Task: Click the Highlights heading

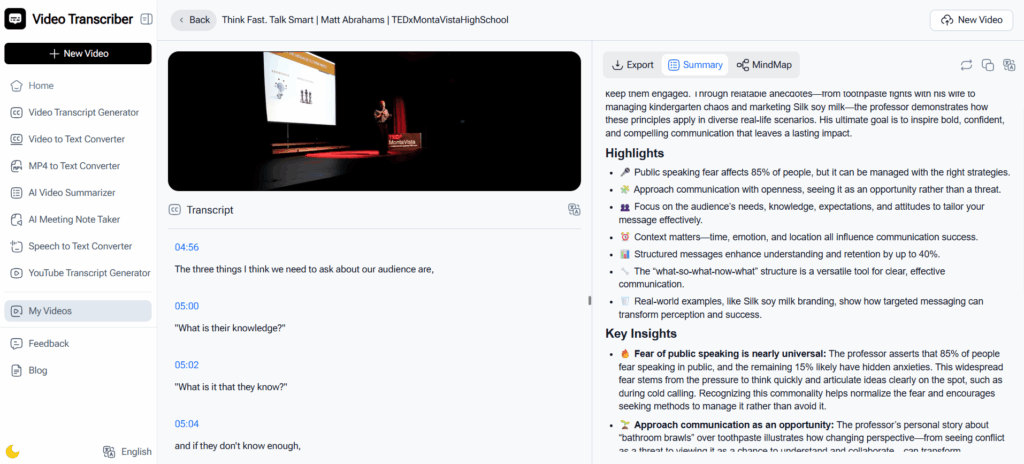Action: 635,154
